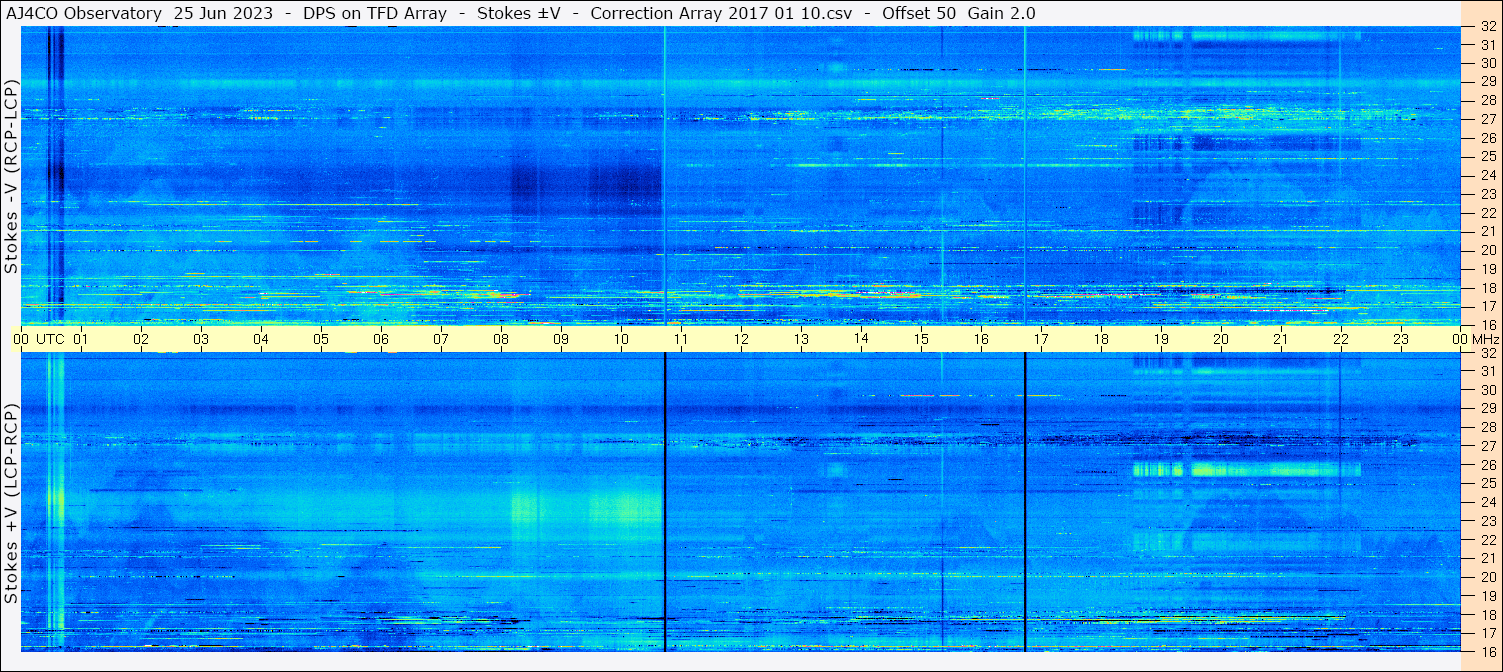Select the 22 hour mark on time axis
Image resolution: width=1503 pixels, height=672 pixels.
pos(1341,339)
